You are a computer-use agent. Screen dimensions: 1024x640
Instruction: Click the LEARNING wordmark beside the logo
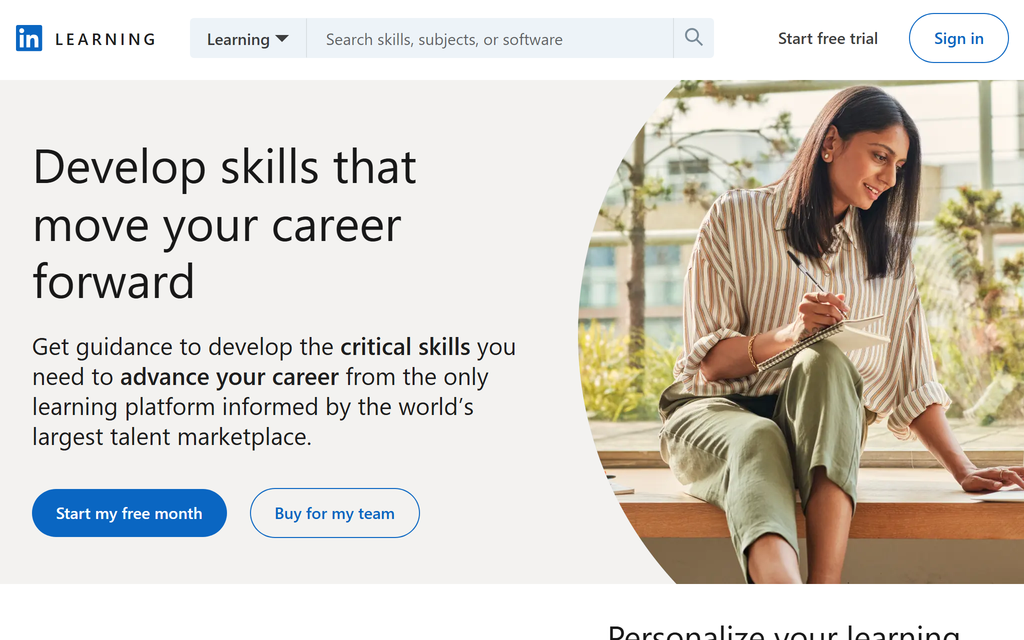coord(105,39)
